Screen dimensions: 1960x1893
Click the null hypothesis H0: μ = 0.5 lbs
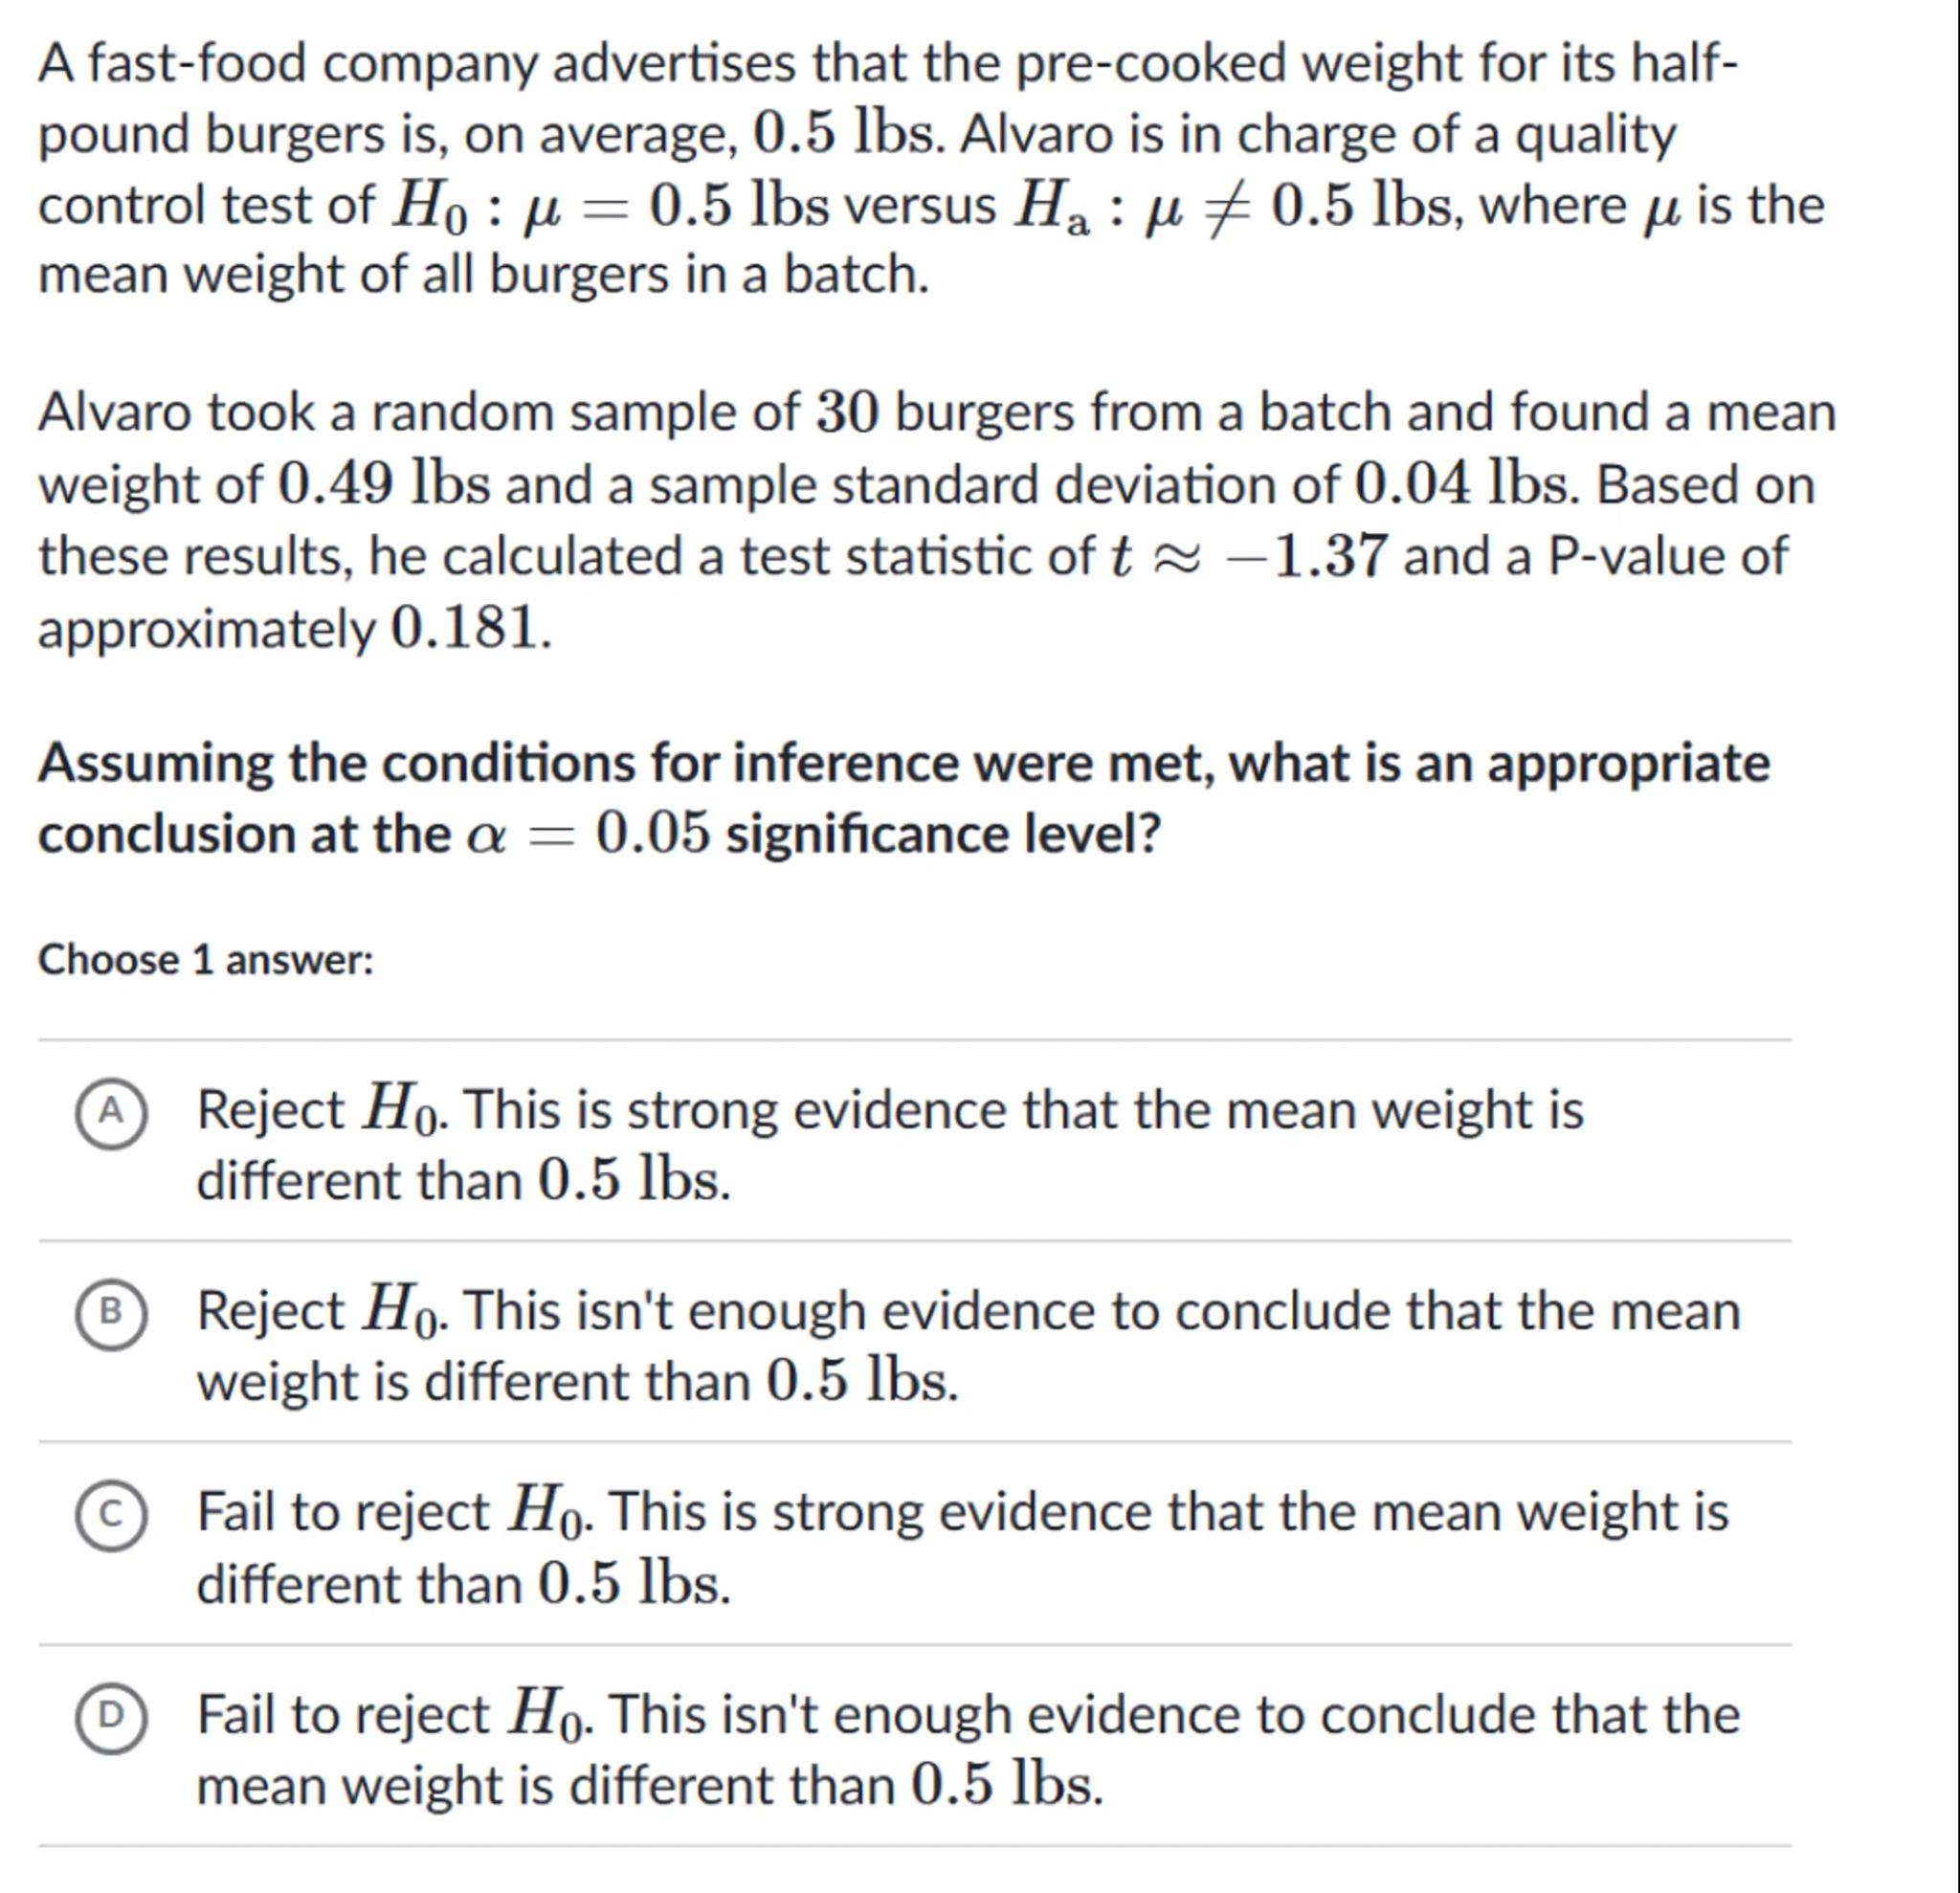(610, 207)
